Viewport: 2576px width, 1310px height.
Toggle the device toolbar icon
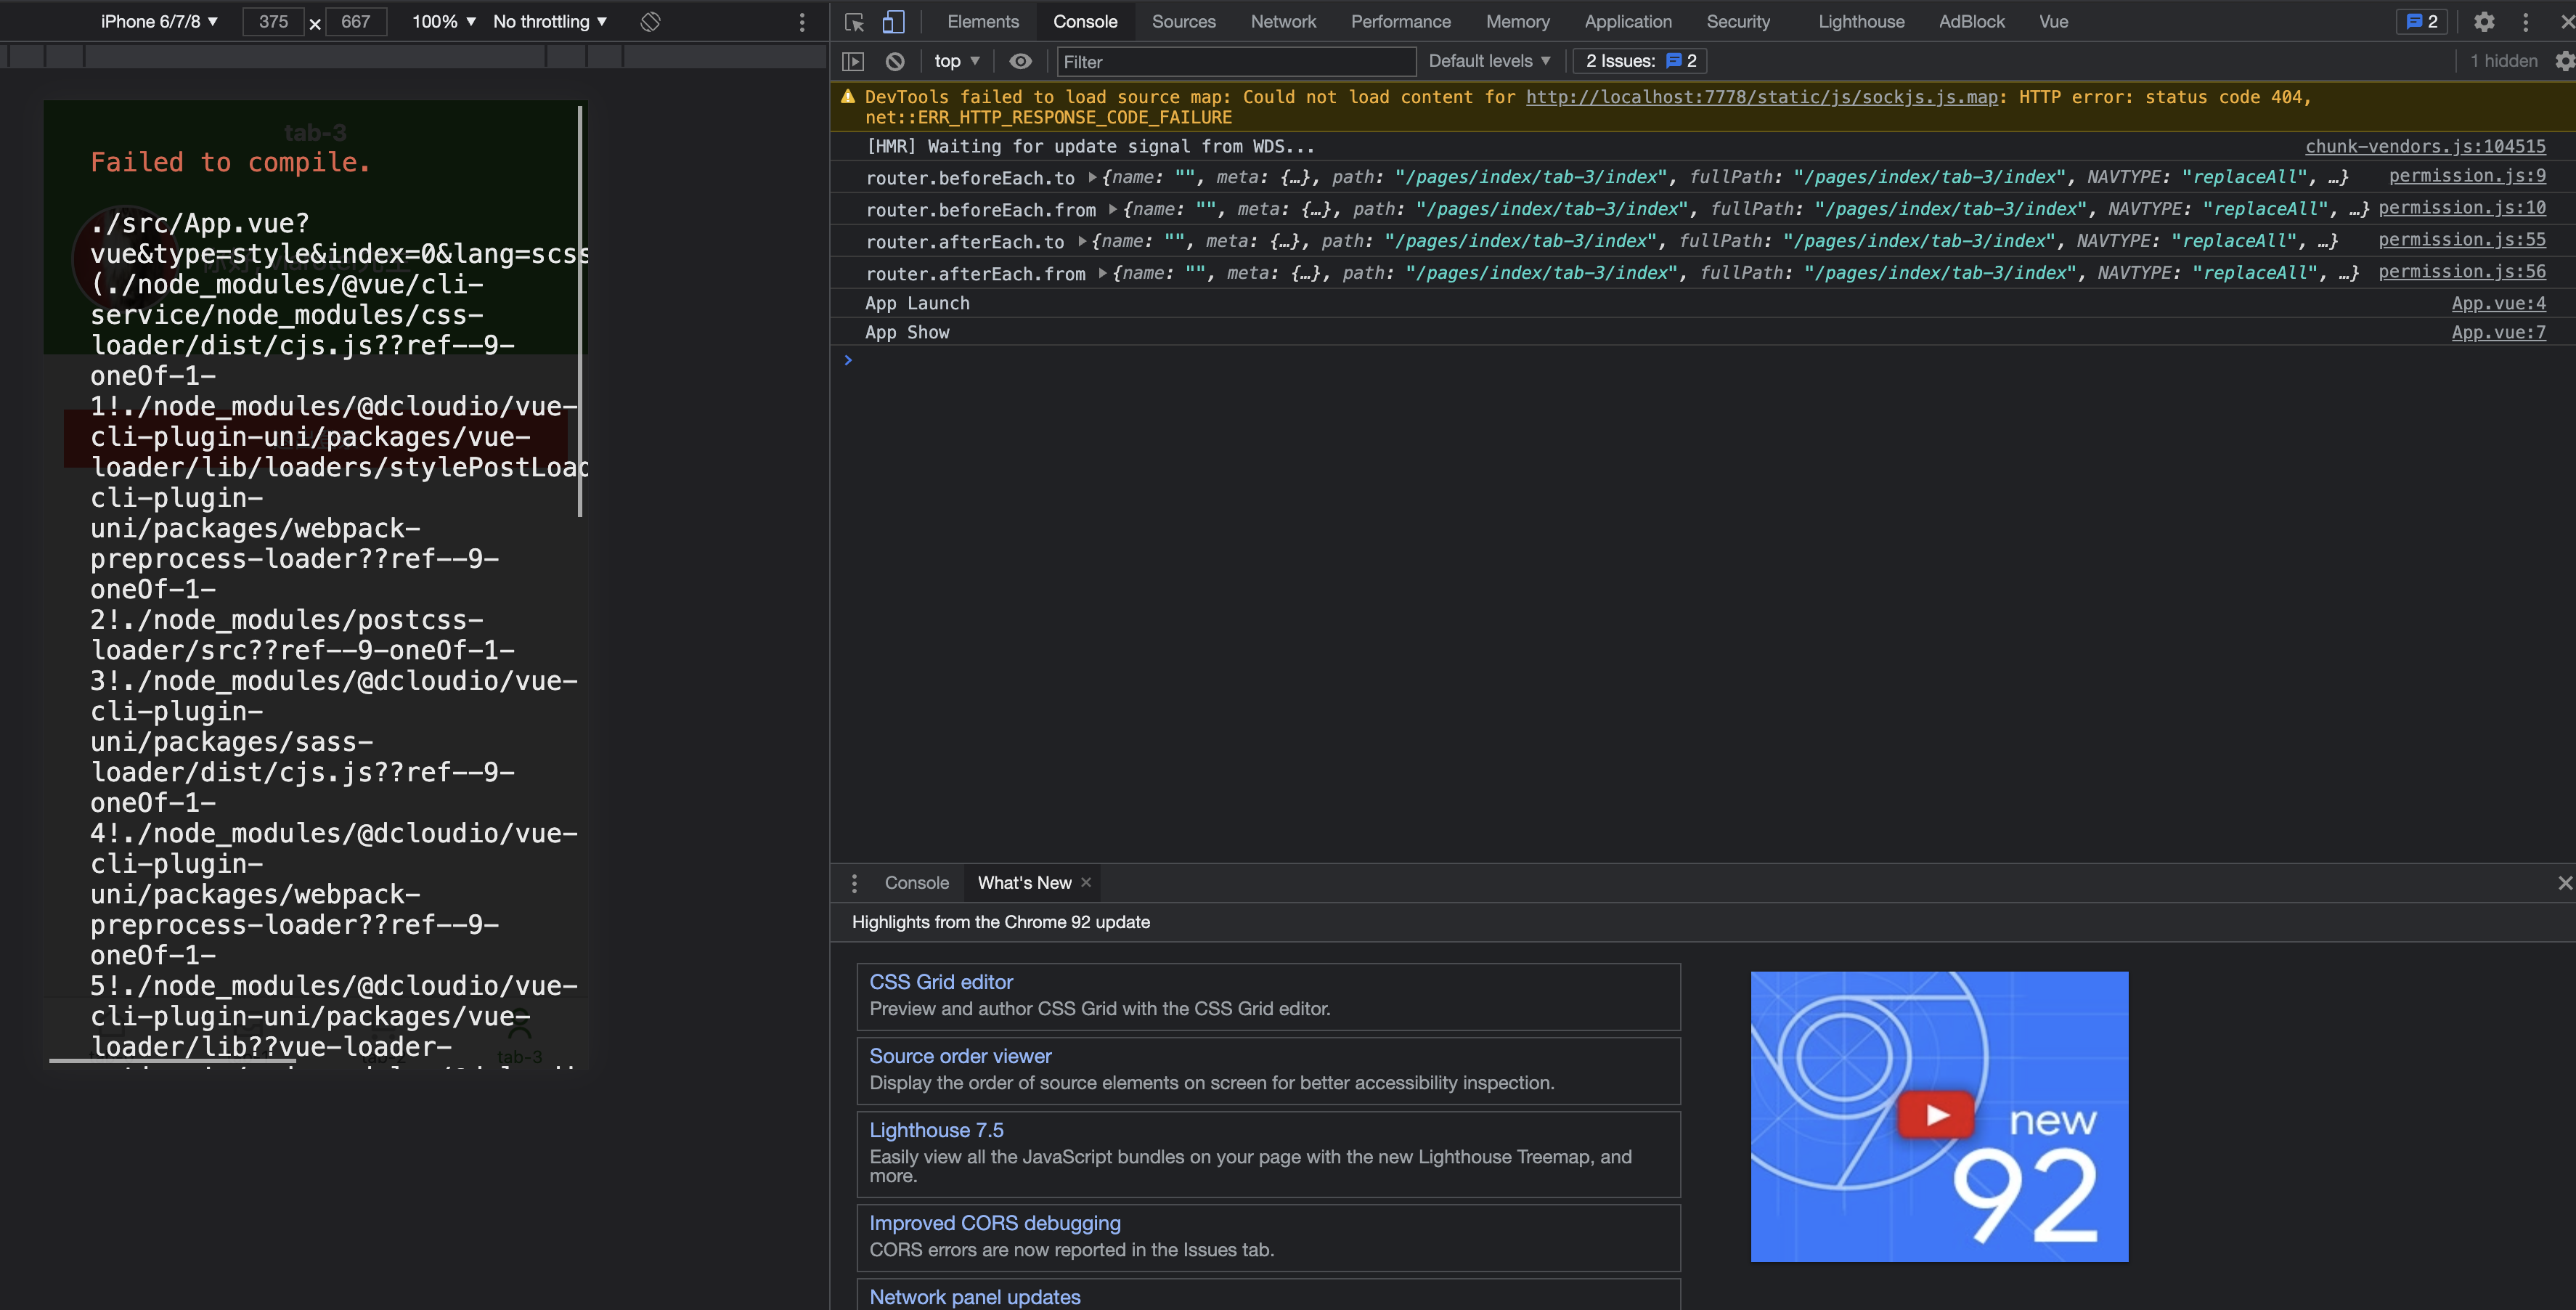click(x=893, y=22)
